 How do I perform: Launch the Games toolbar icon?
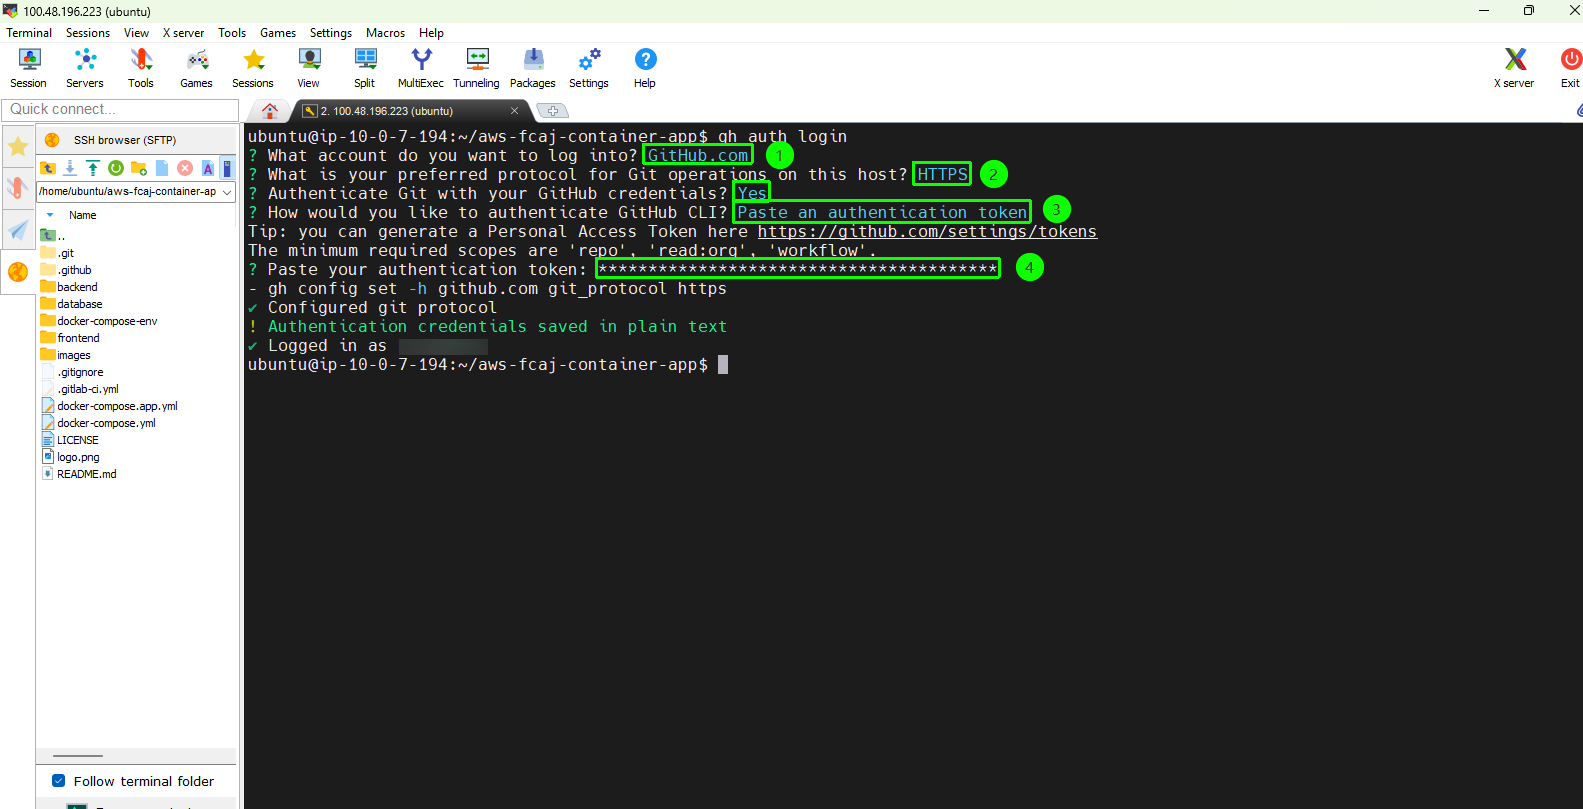[x=196, y=68]
